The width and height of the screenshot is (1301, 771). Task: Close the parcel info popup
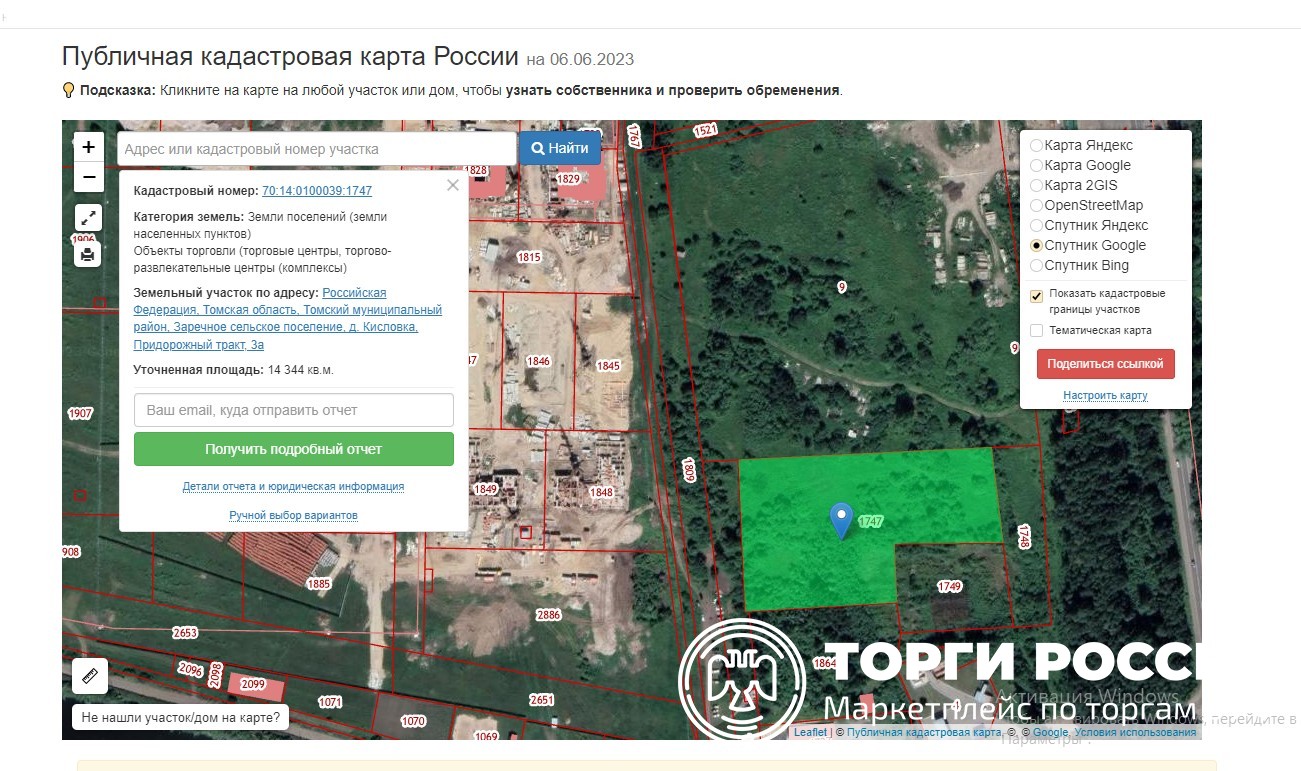pos(452,185)
